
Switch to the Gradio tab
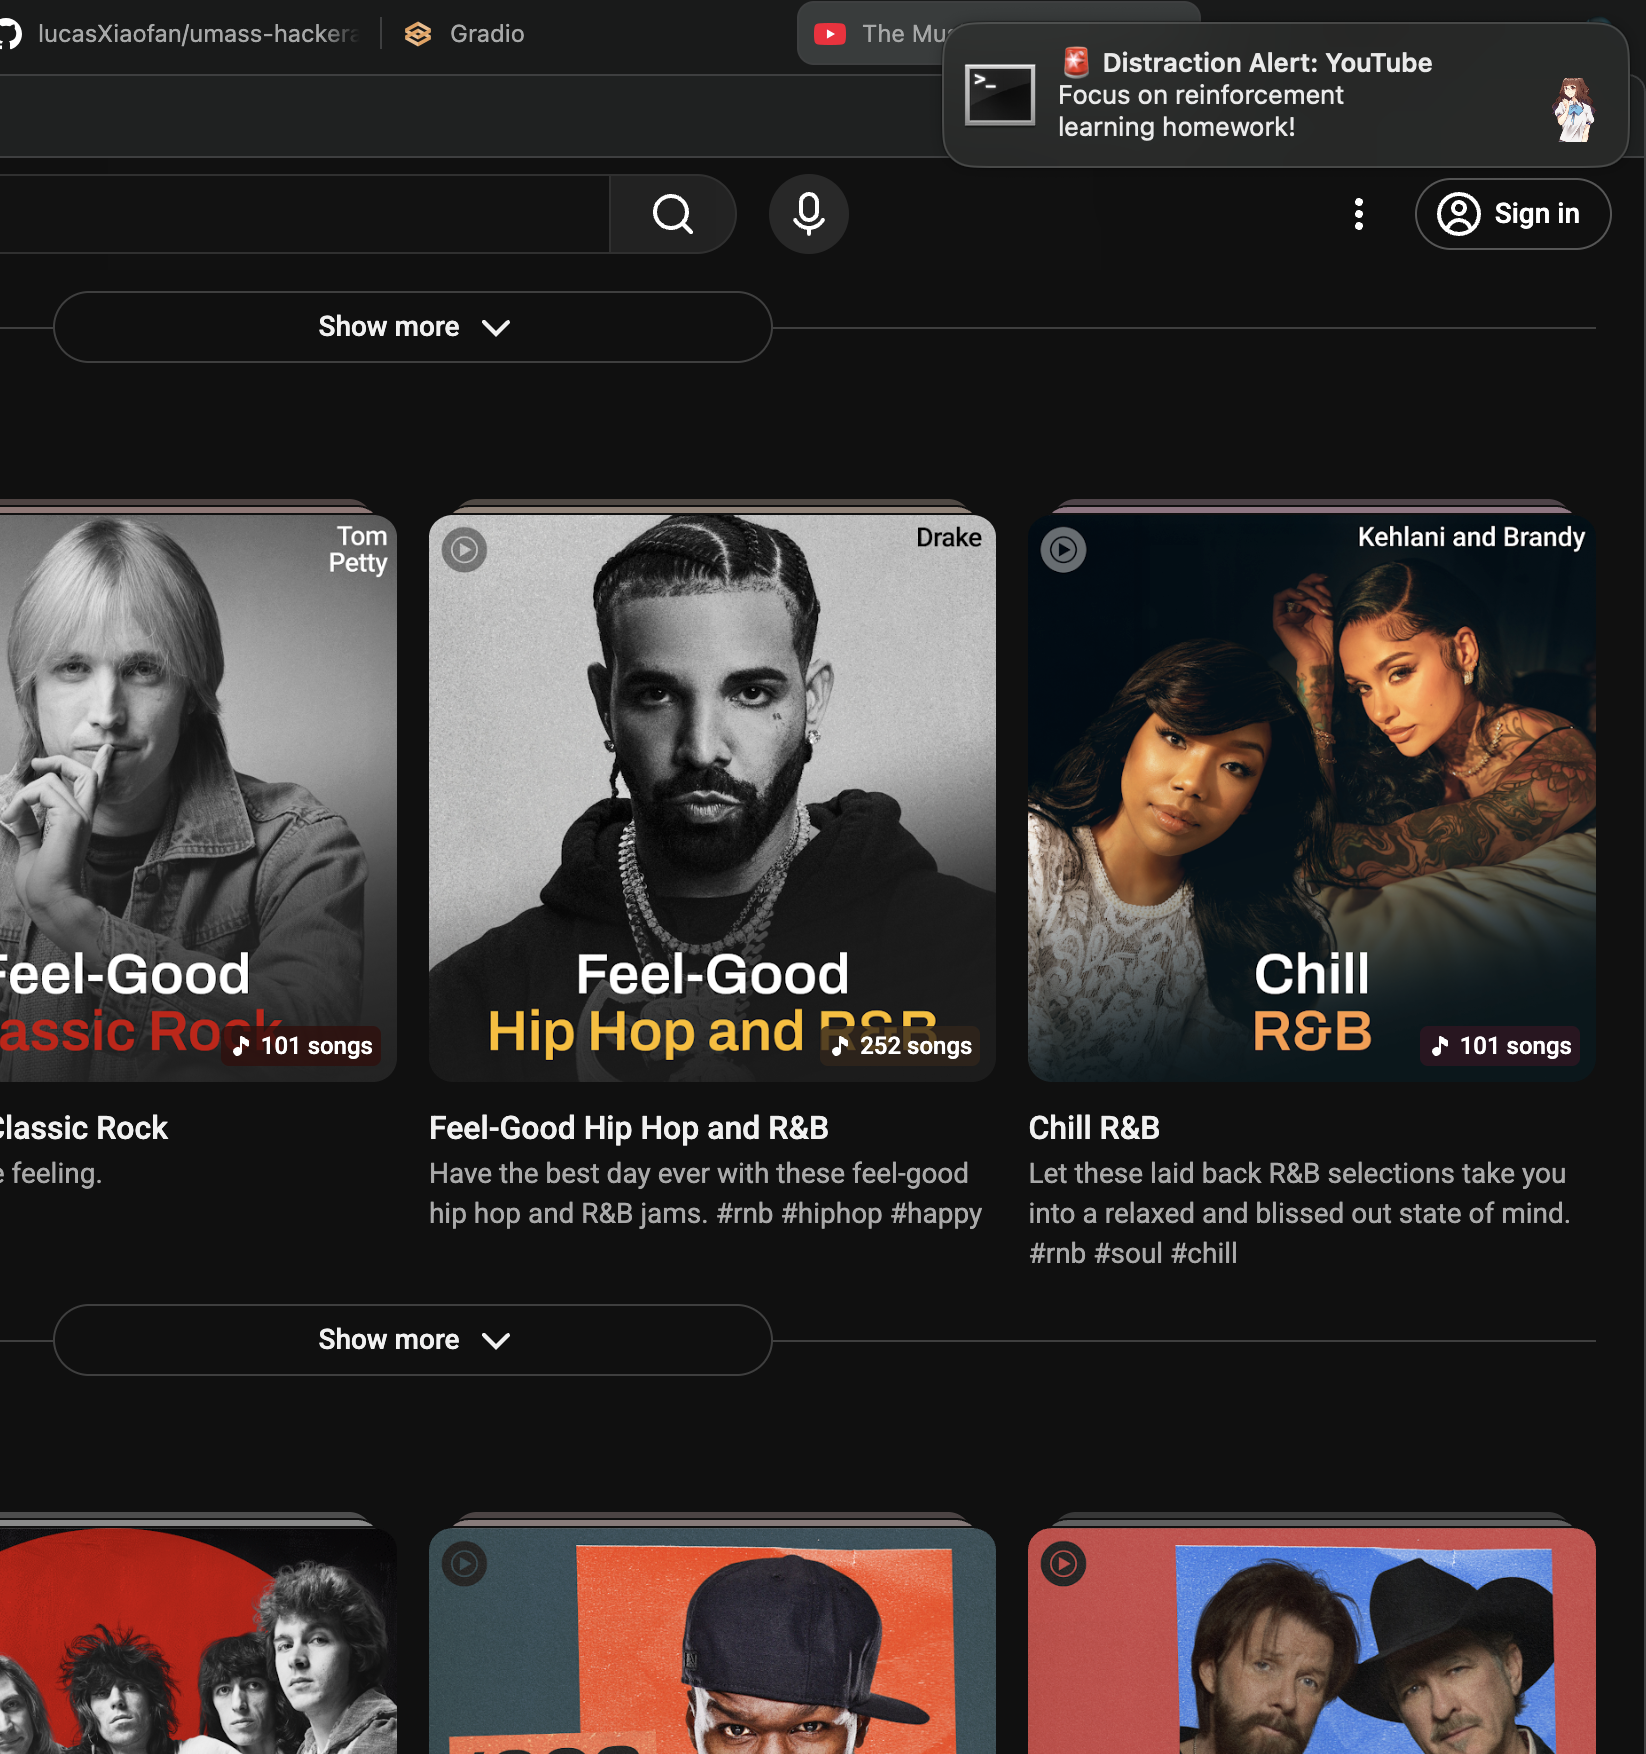tap(465, 34)
